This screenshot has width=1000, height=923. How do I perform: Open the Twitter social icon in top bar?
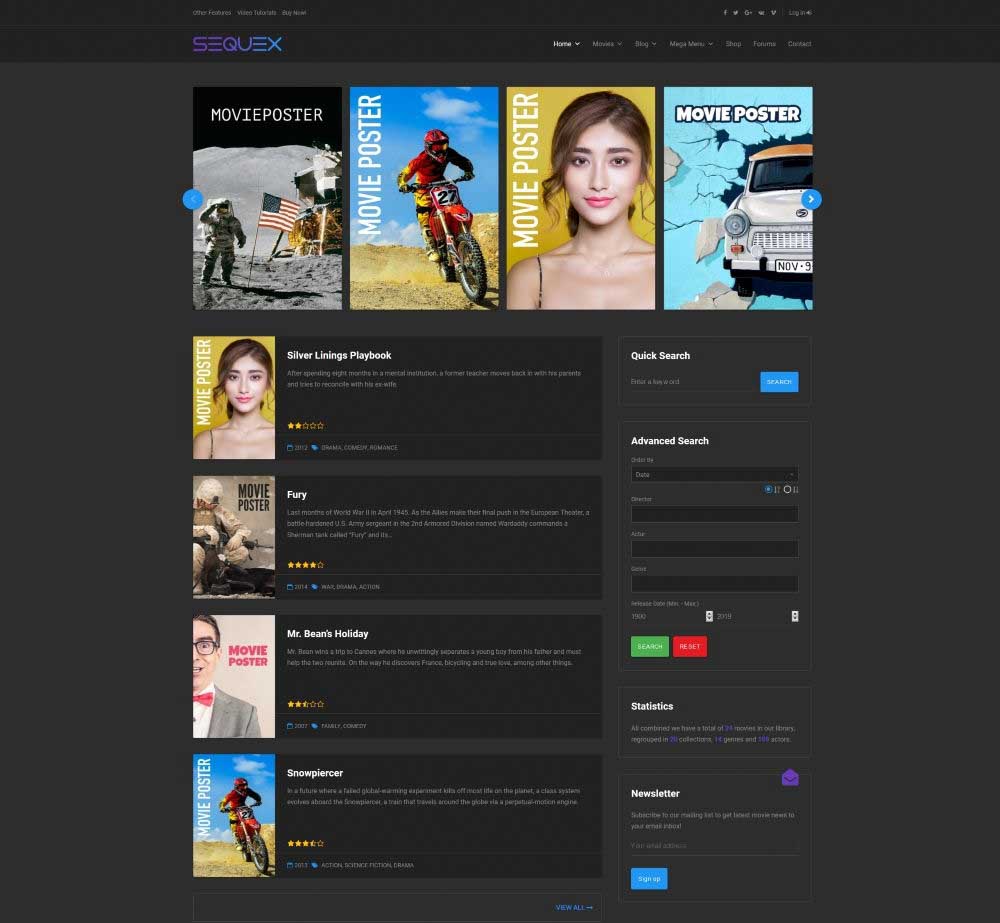pos(735,13)
